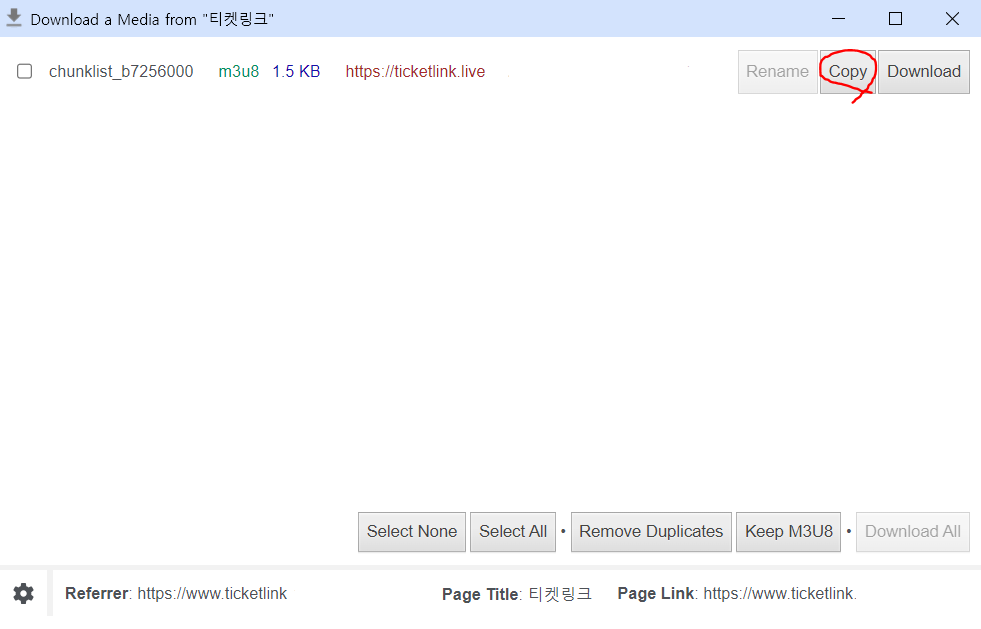Download the chunklist media file
Image resolution: width=981 pixels, height=629 pixels.
coord(923,72)
